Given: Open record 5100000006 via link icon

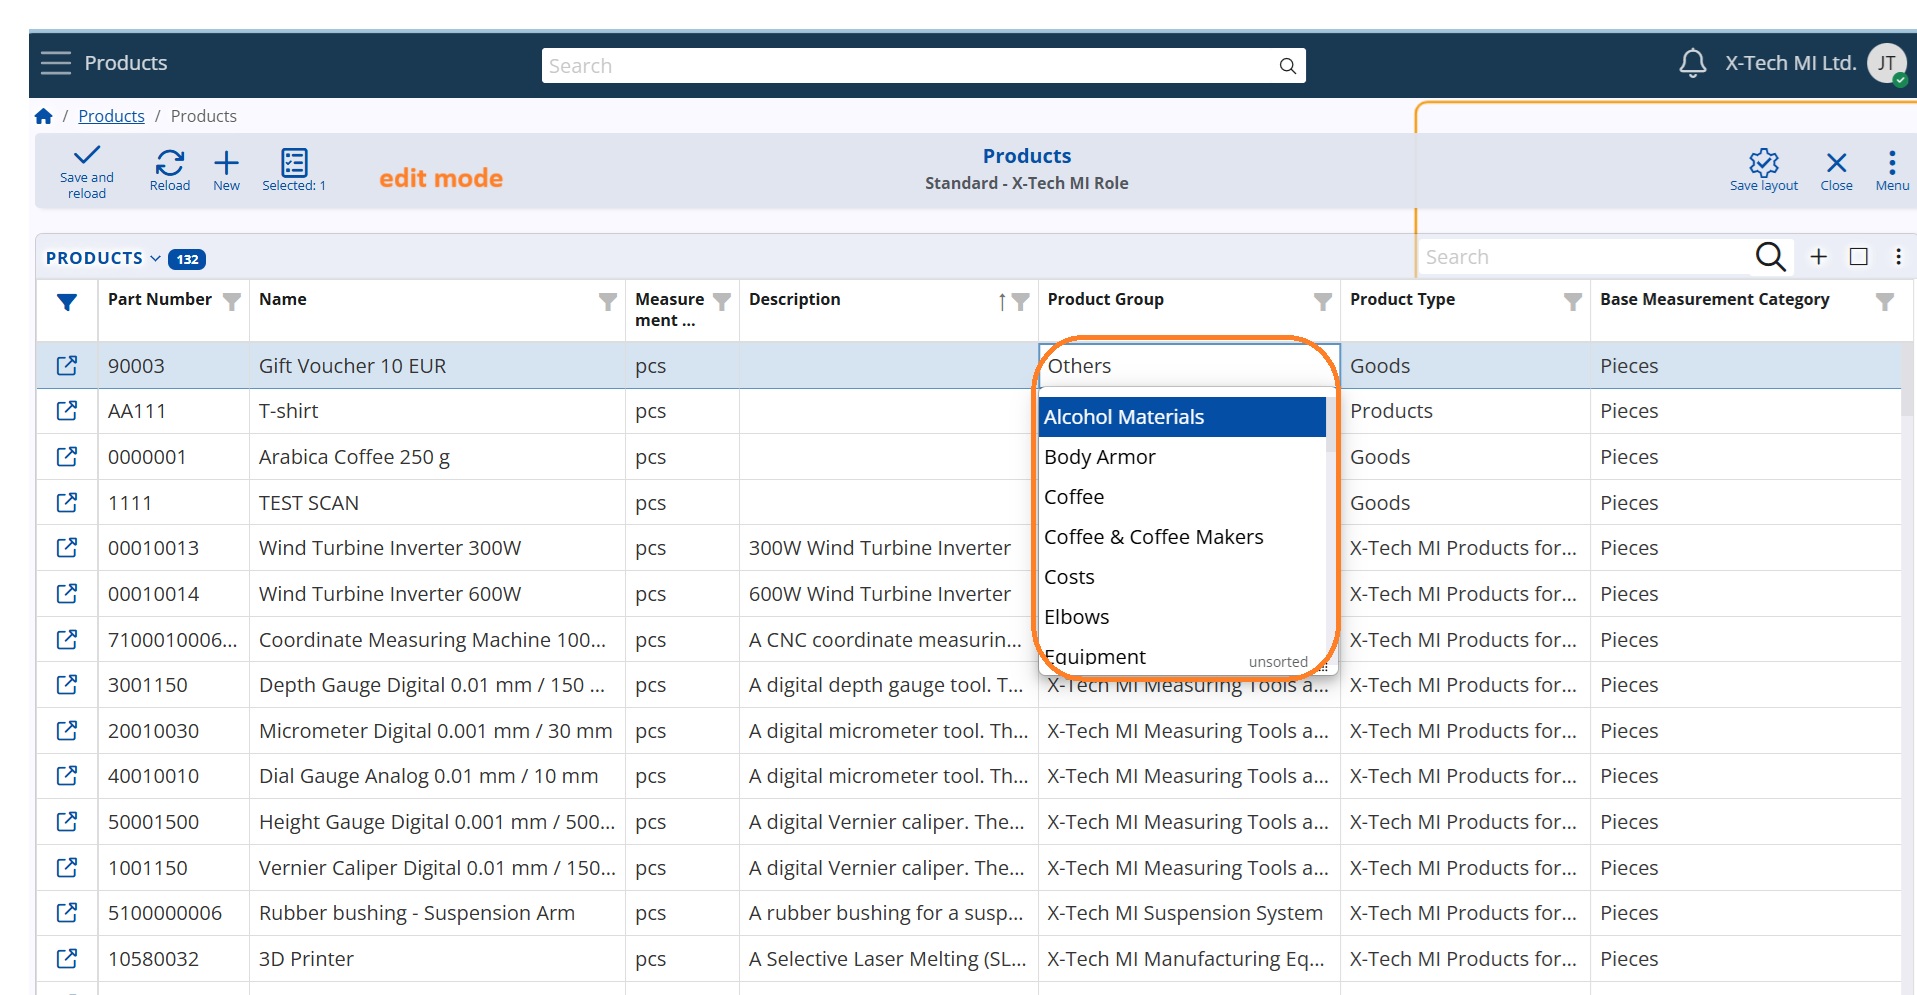Looking at the screenshot, I should point(67,913).
